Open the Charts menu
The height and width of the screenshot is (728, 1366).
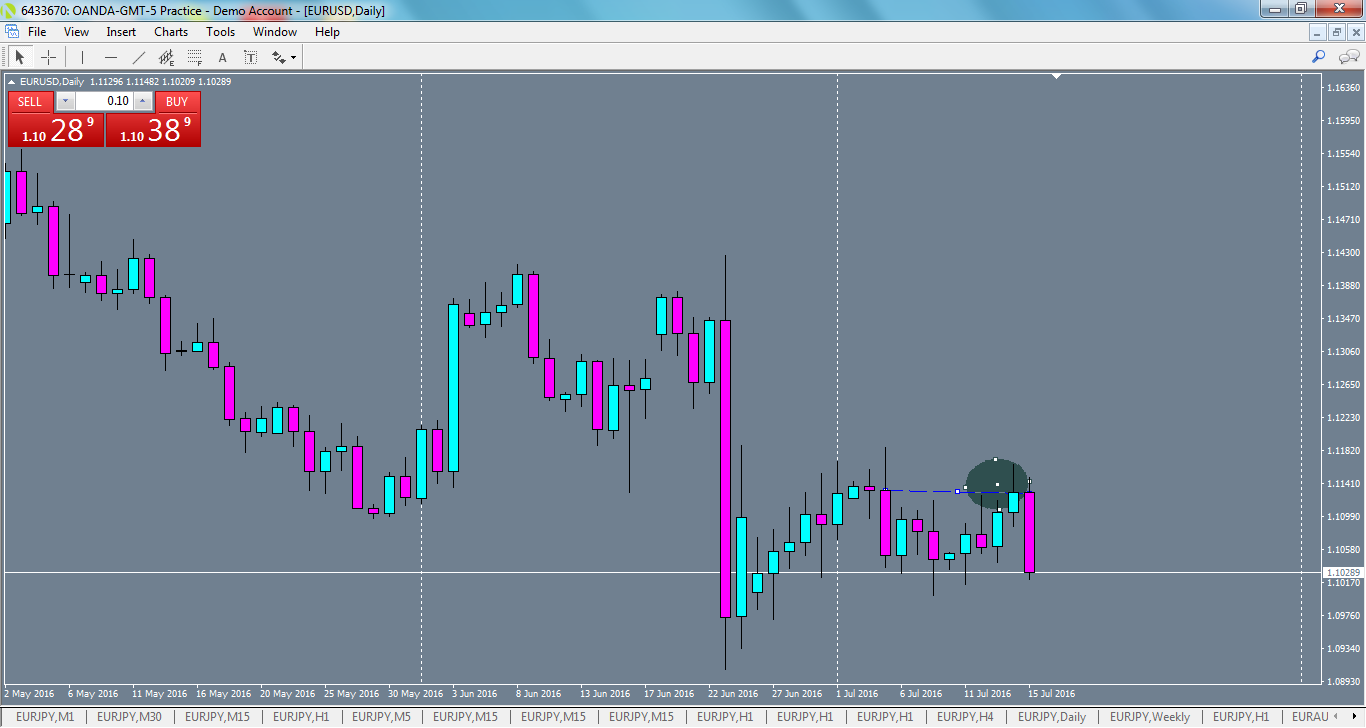[170, 31]
